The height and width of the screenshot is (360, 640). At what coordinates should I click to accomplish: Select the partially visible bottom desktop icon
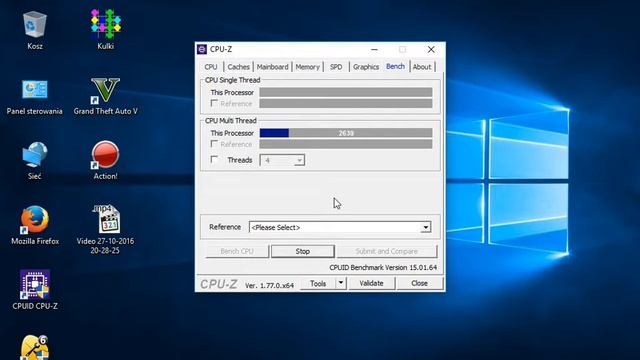pyautogui.click(x=35, y=347)
